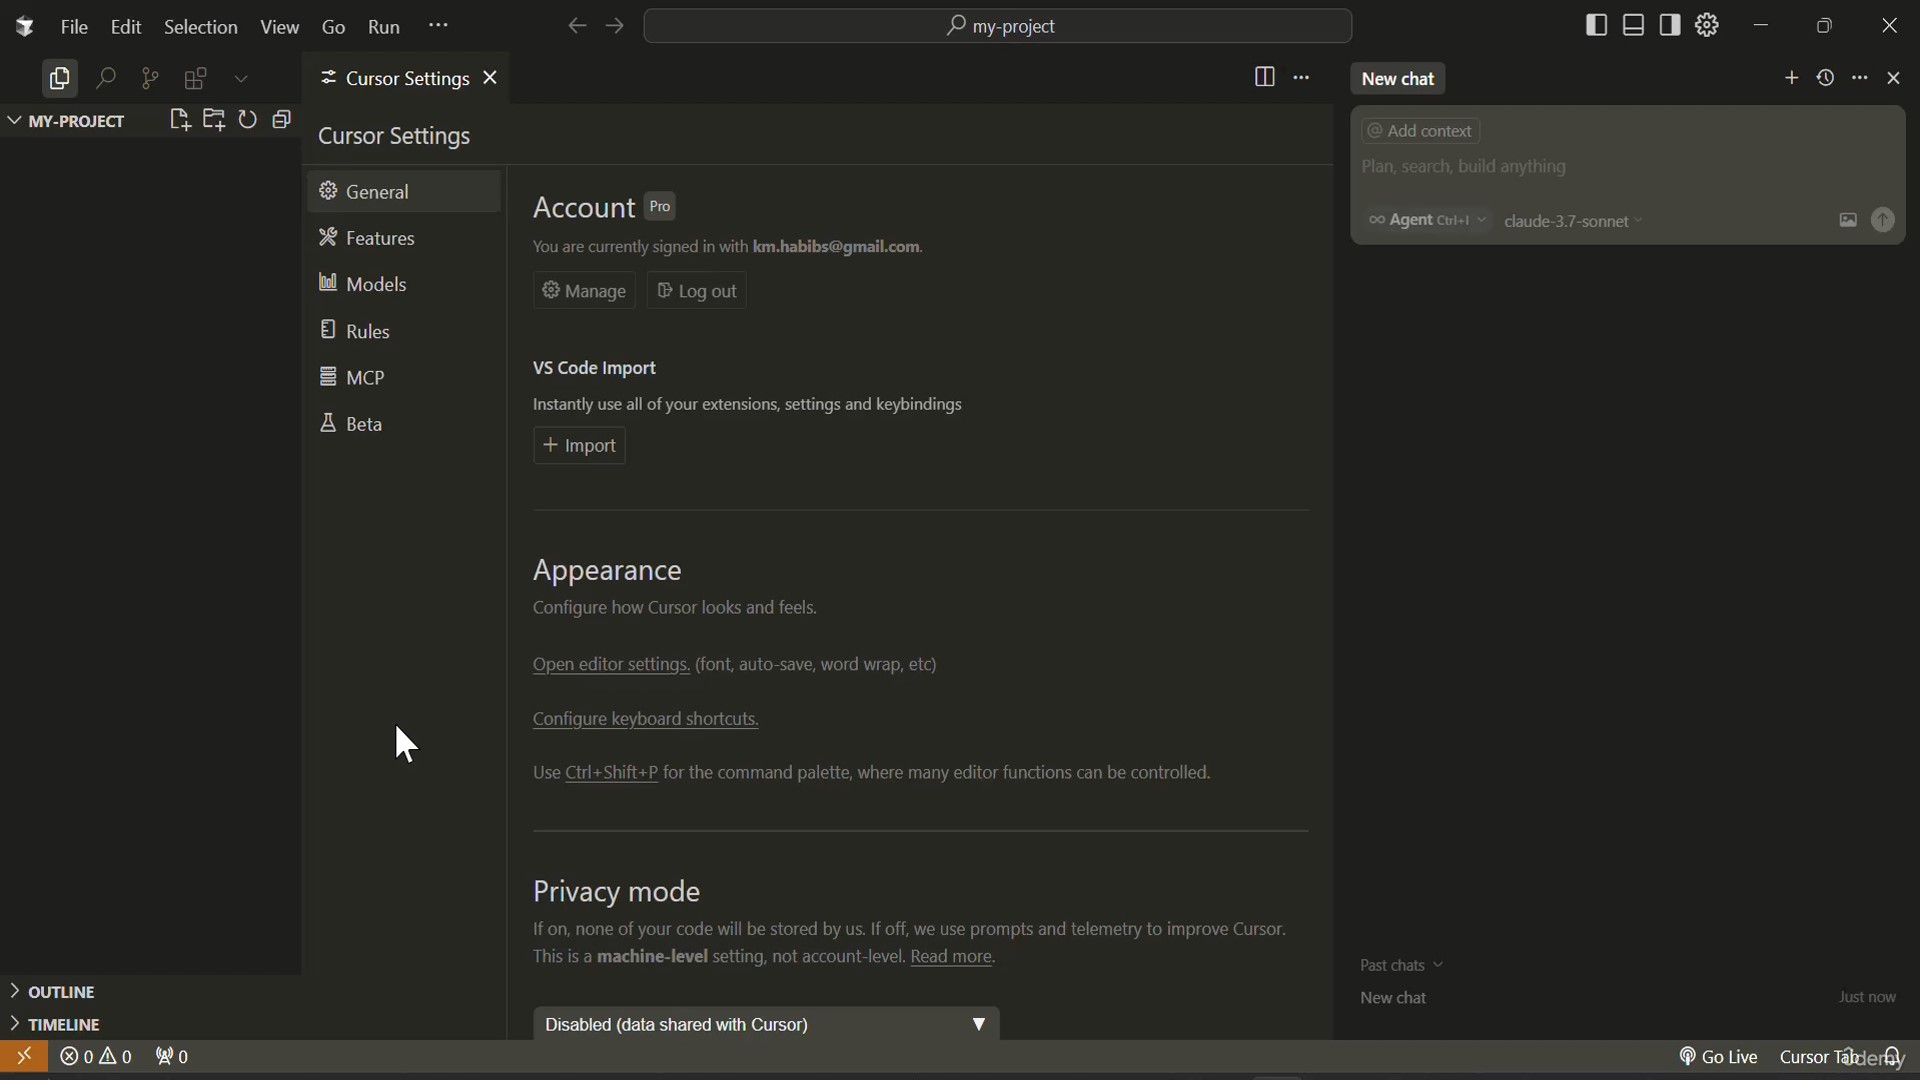Screen dimensions: 1920x1080
Task: Select Beta settings category
Action: (x=404, y=424)
